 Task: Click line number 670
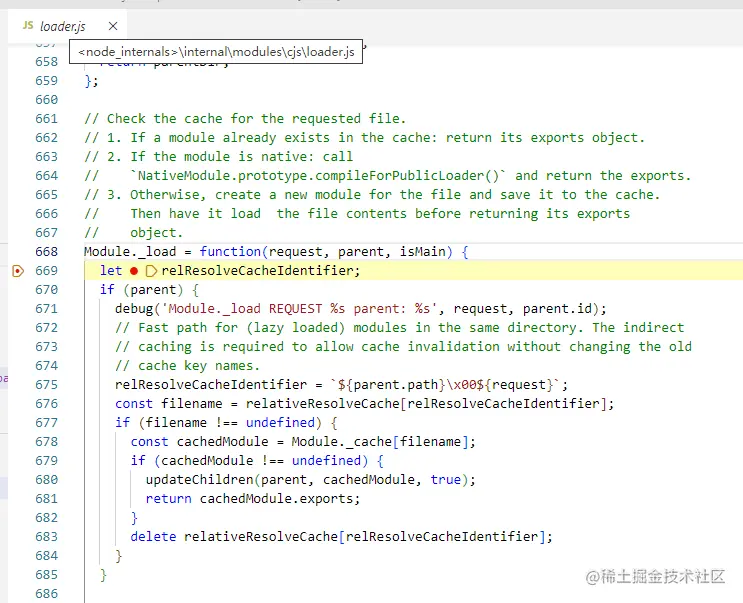coord(46,289)
